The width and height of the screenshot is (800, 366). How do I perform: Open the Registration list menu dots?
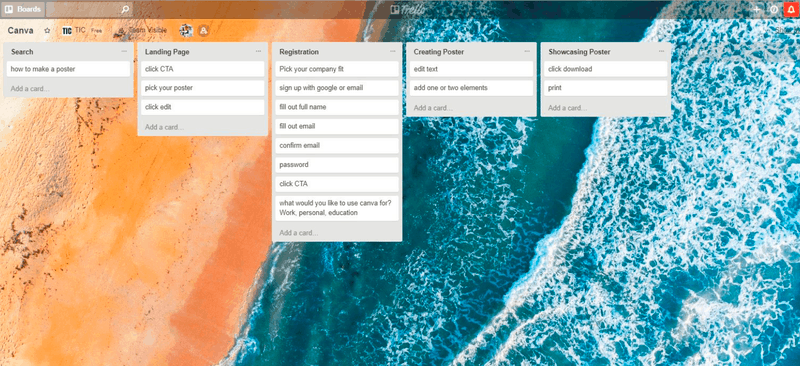[x=393, y=52]
